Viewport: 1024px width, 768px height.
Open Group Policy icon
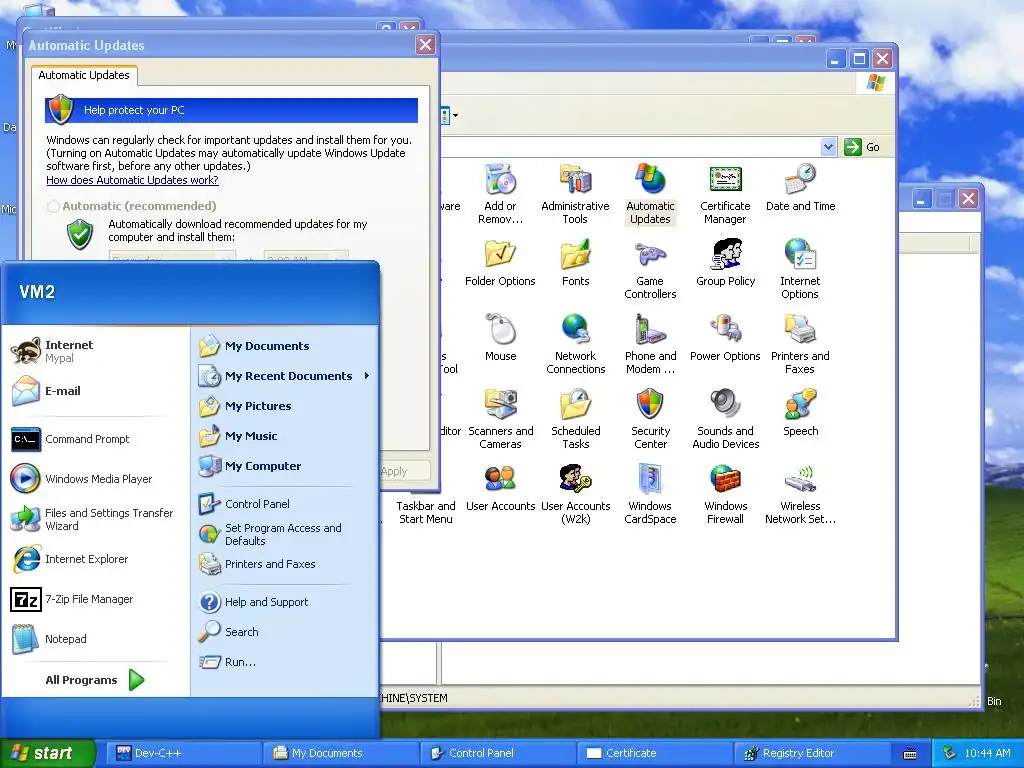[x=725, y=263]
